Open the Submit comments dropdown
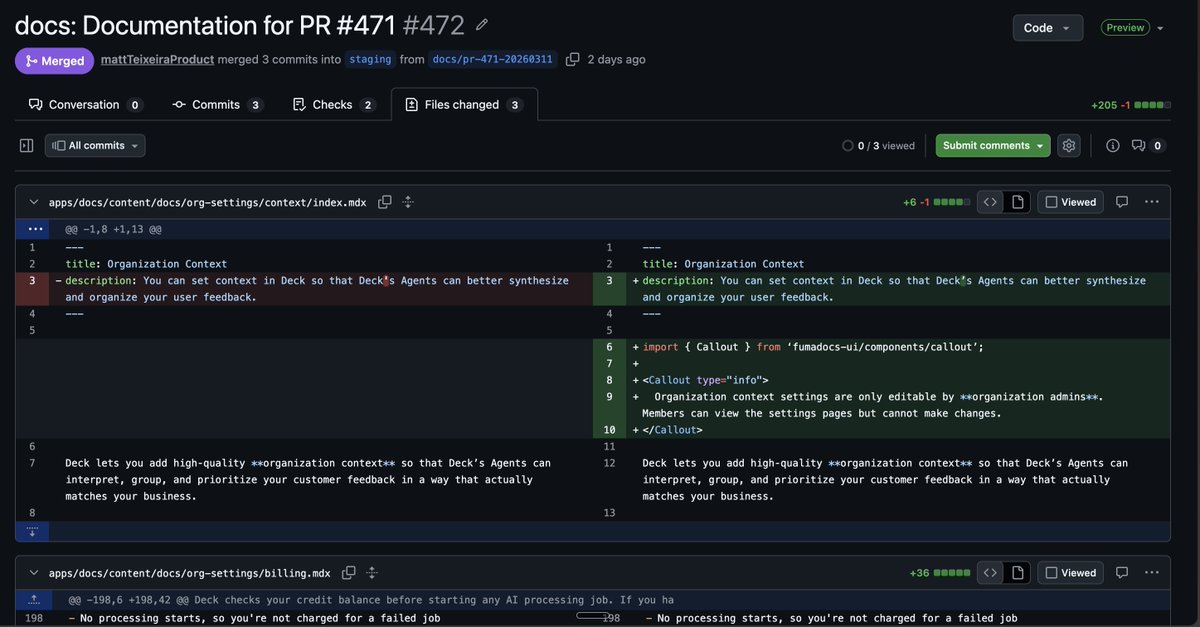The height and width of the screenshot is (627, 1200). [993, 146]
